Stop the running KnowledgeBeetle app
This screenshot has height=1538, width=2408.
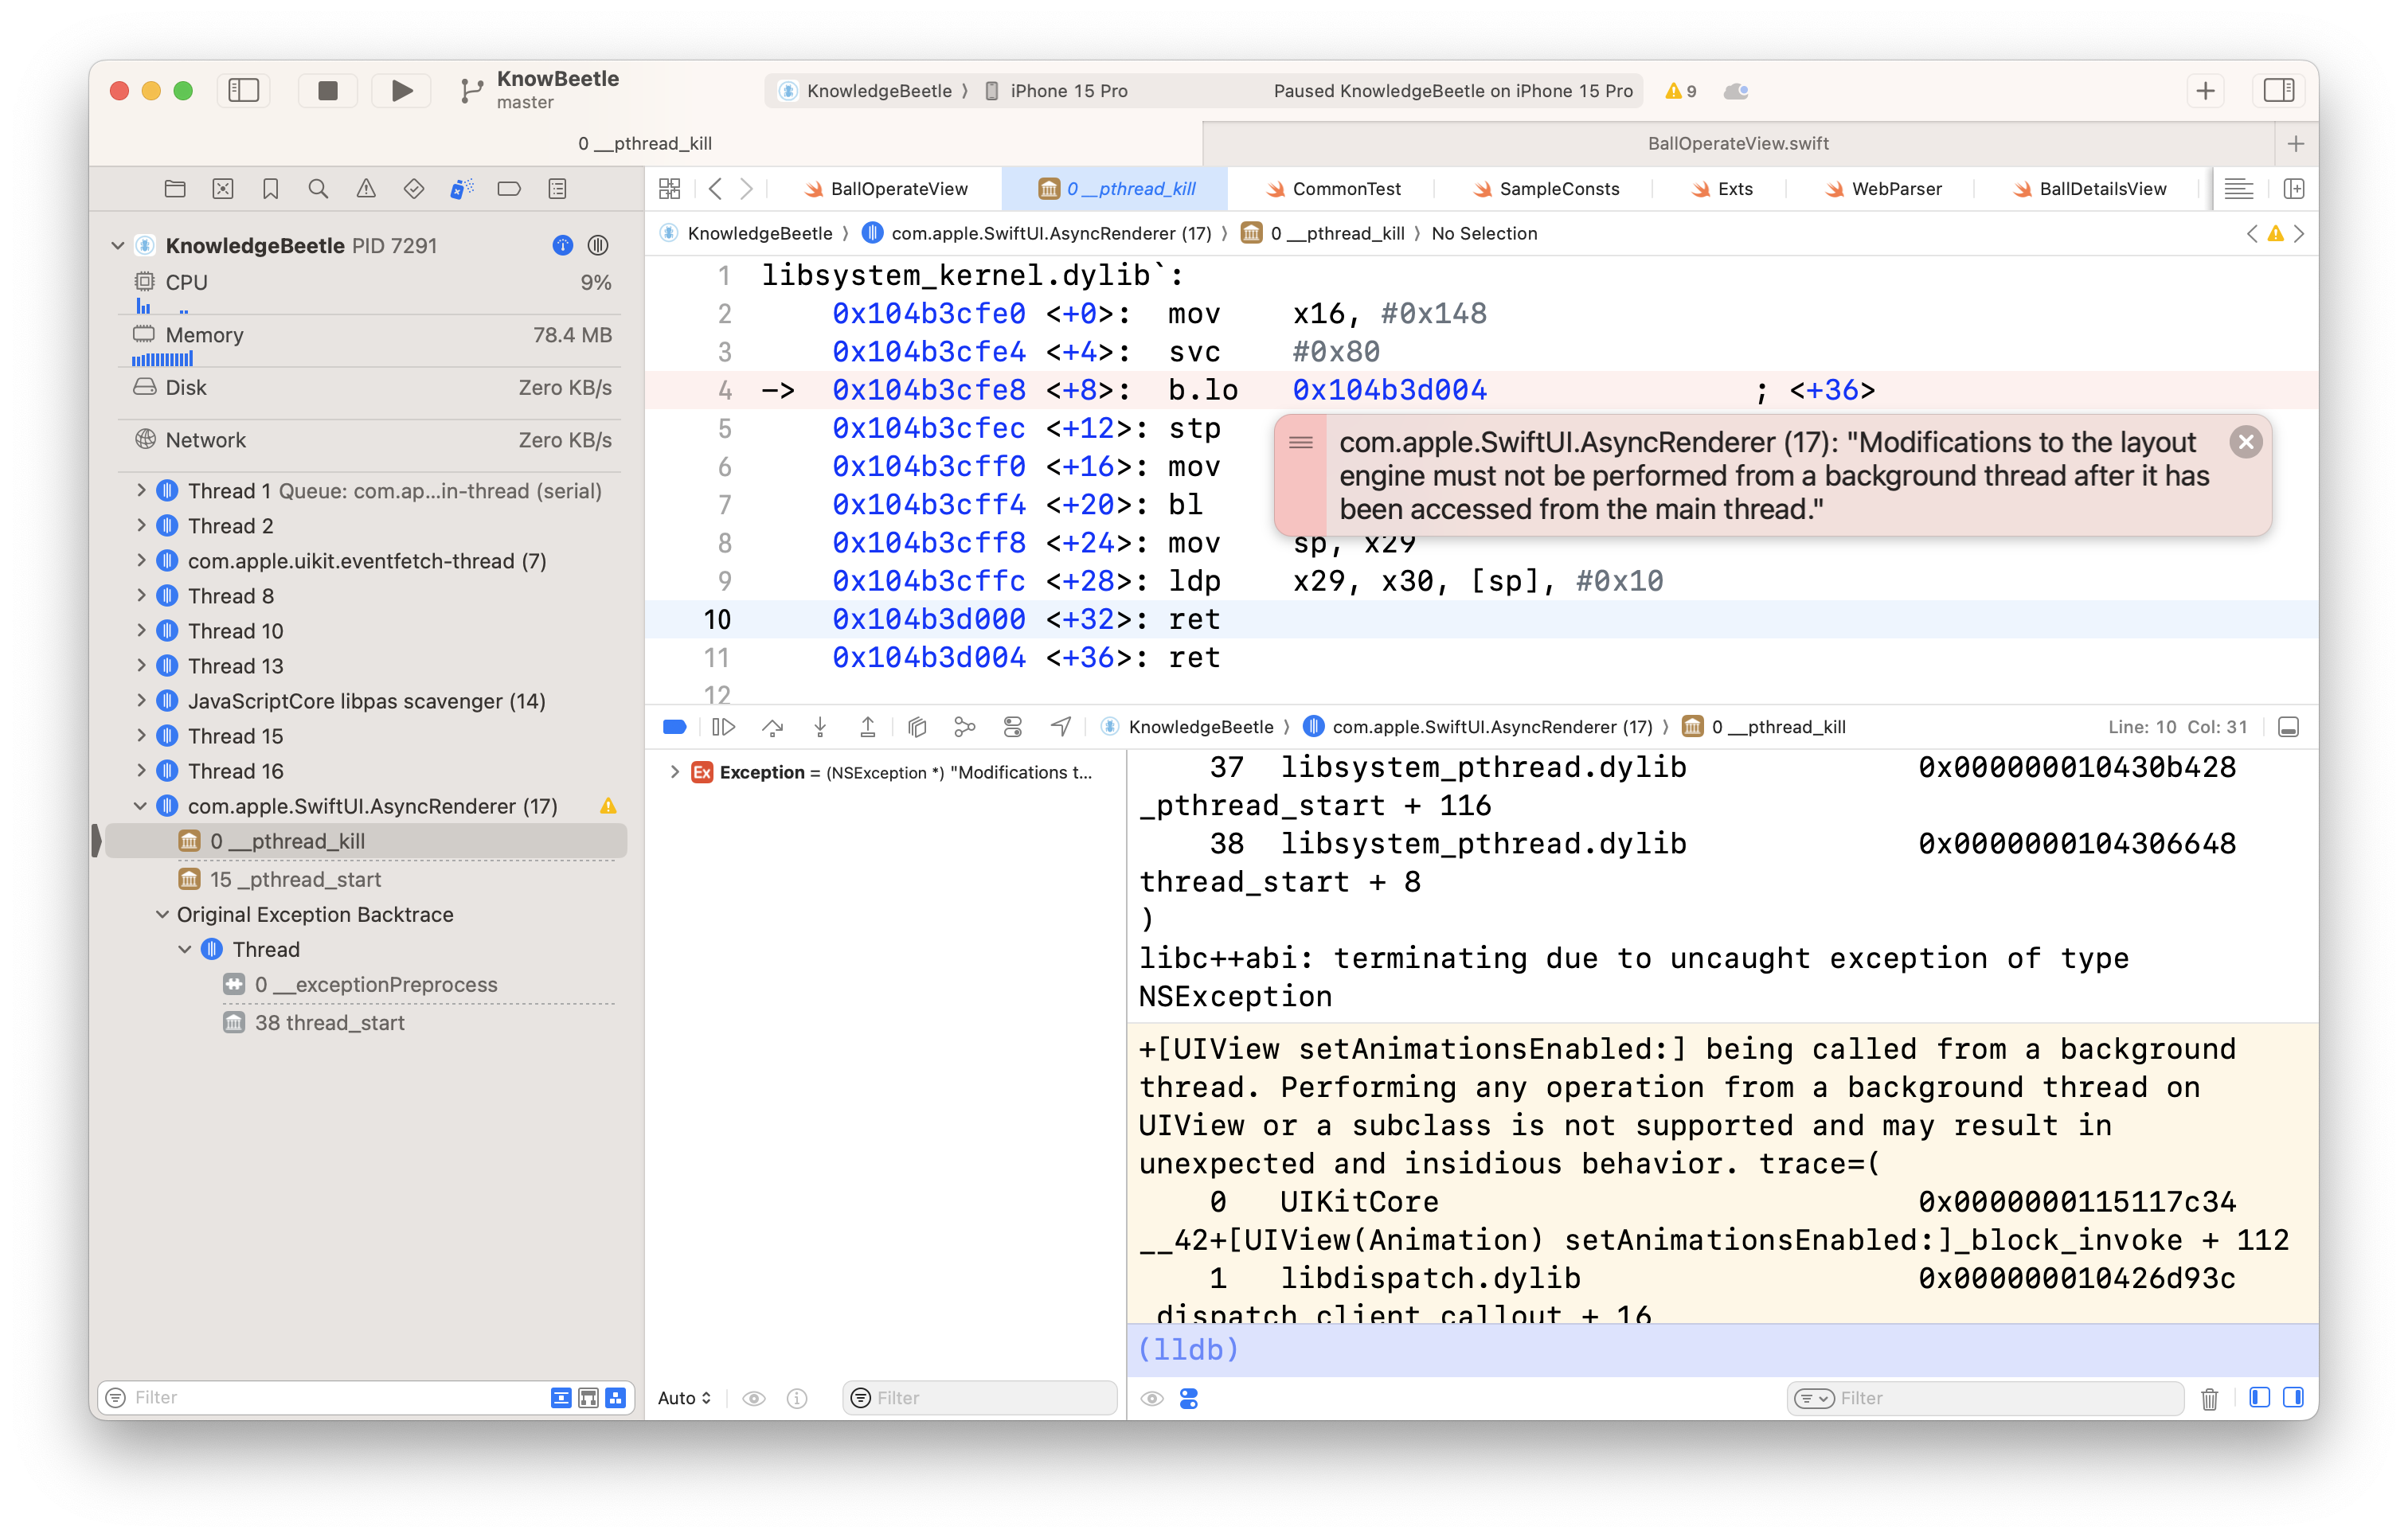click(327, 91)
